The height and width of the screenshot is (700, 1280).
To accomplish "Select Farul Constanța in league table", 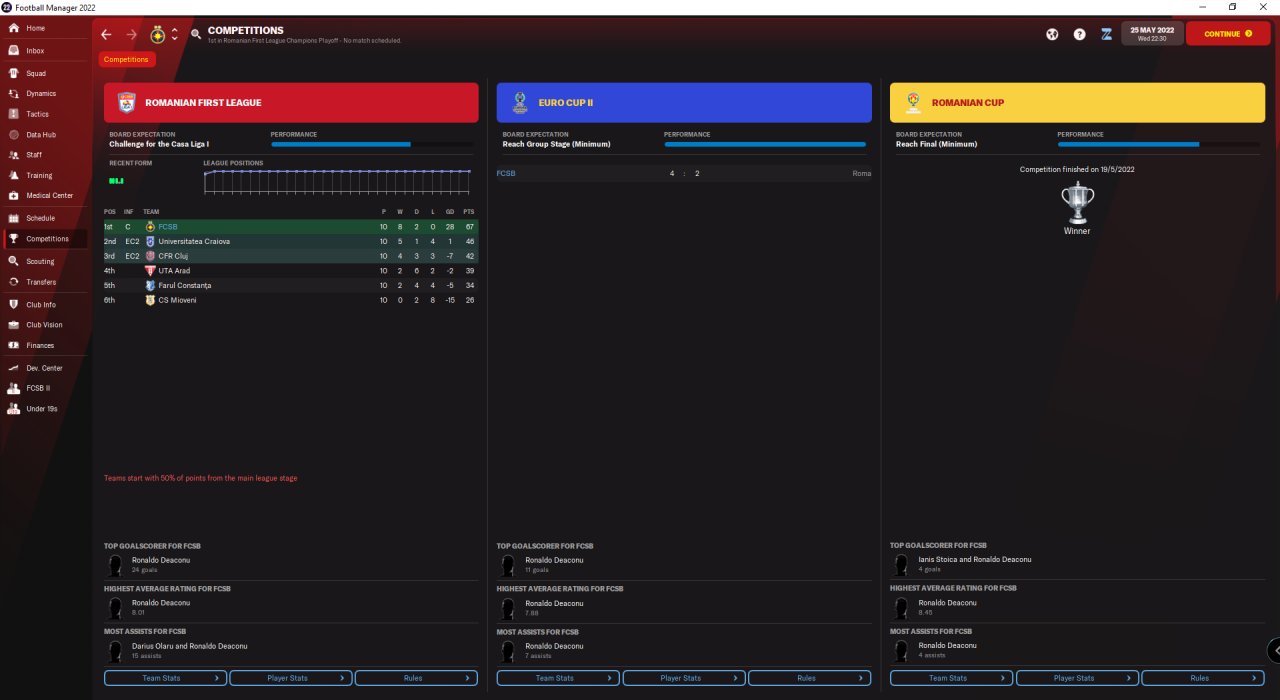I will [x=291, y=285].
